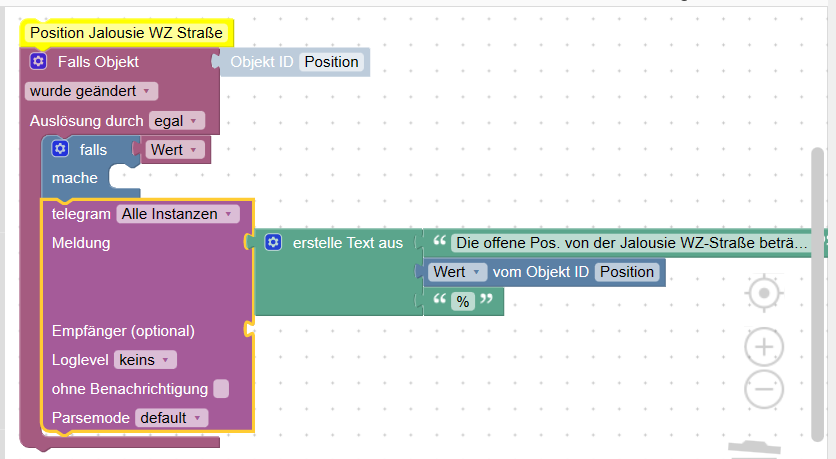Select the Empfänger (optional) label

[x=123, y=331]
